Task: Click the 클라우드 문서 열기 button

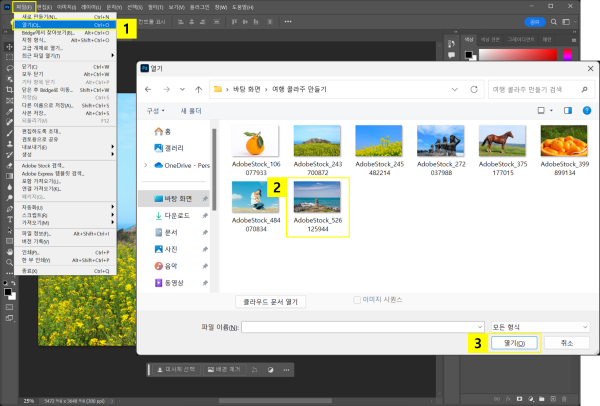Action: pyautogui.click(x=271, y=302)
